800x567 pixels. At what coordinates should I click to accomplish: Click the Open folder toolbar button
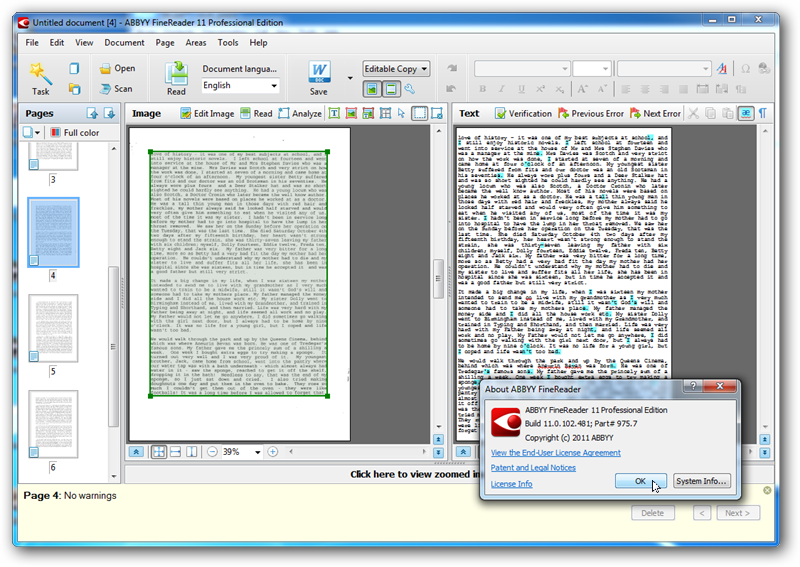point(117,68)
